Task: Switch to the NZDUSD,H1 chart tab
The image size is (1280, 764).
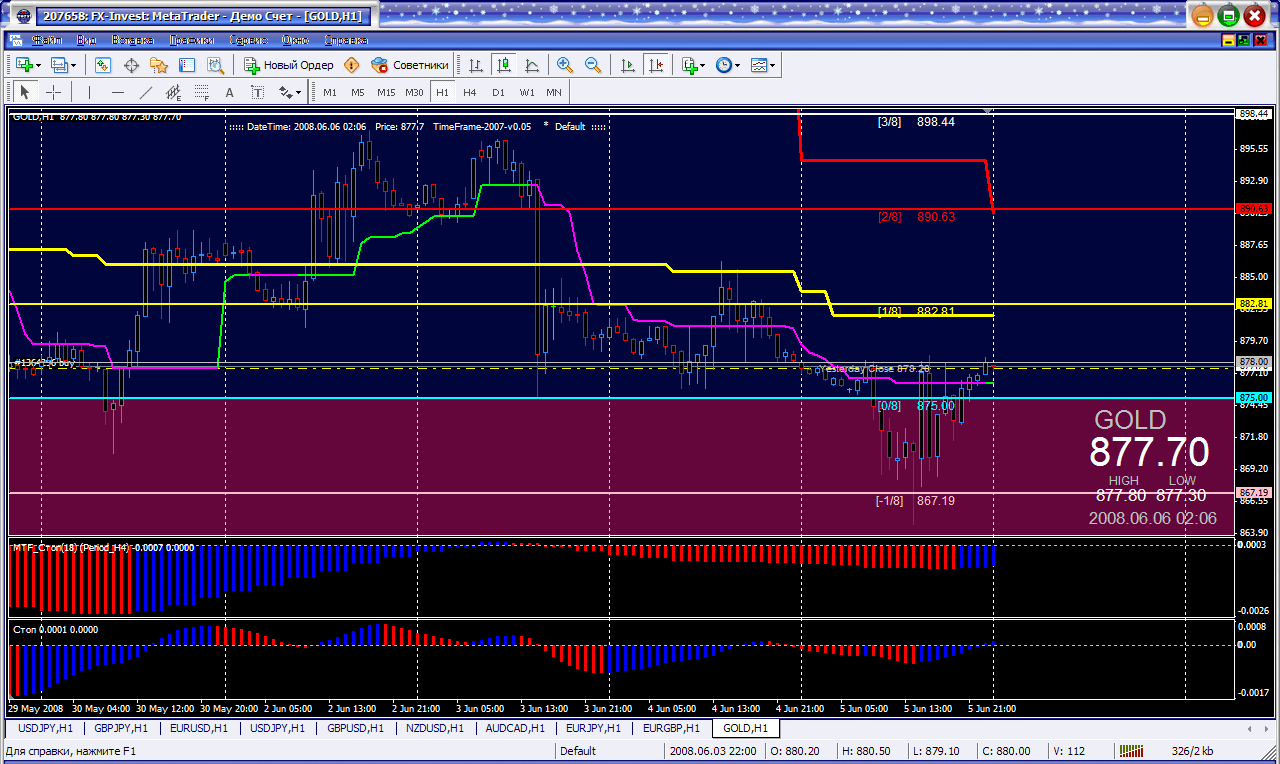Action: pyautogui.click(x=434, y=729)
